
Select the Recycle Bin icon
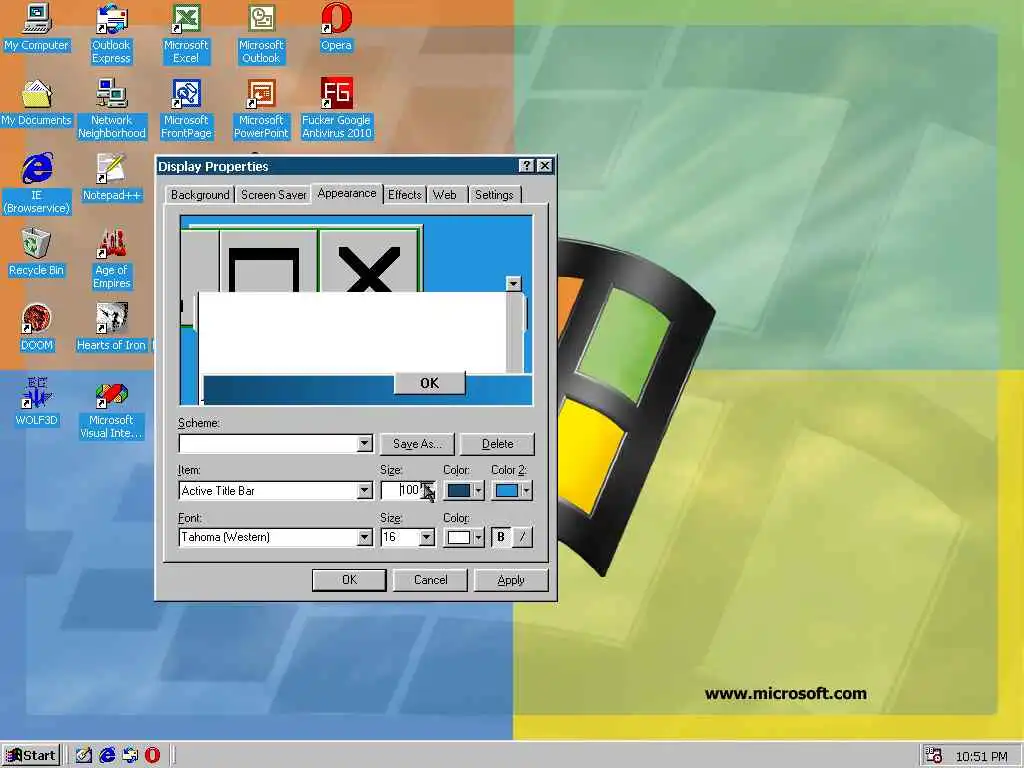click(x=37, y=253)
